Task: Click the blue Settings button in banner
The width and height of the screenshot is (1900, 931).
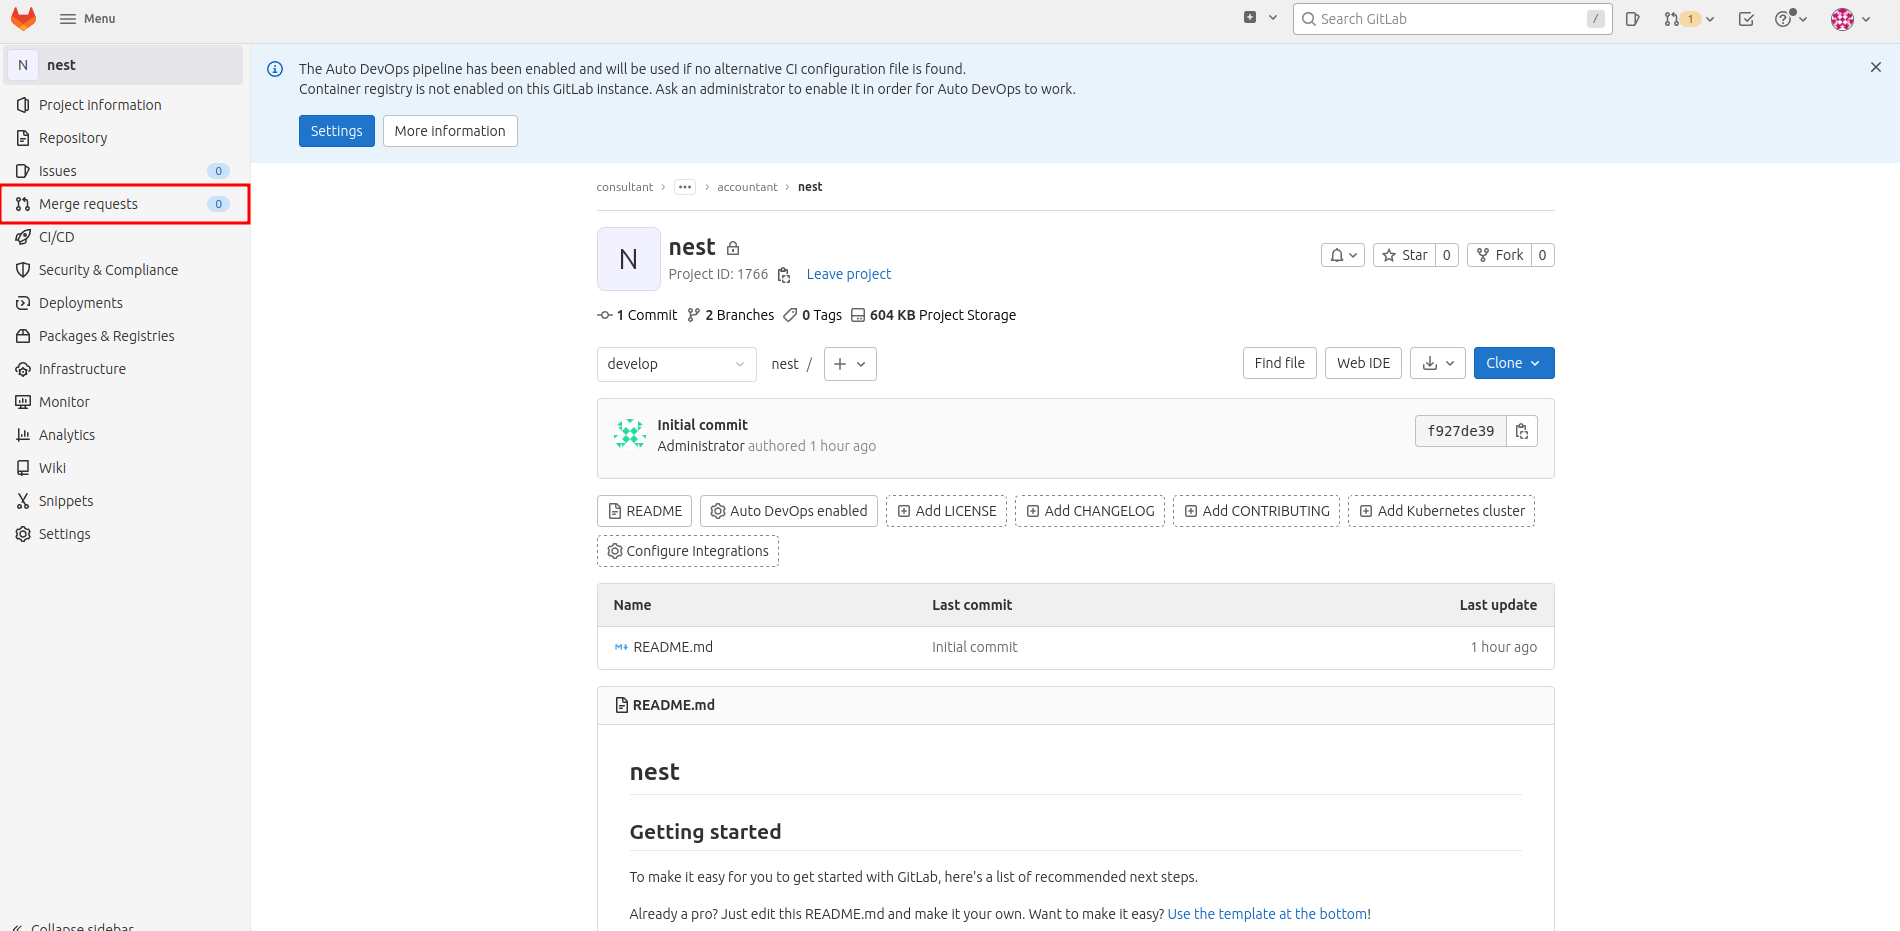Action: 337,131
